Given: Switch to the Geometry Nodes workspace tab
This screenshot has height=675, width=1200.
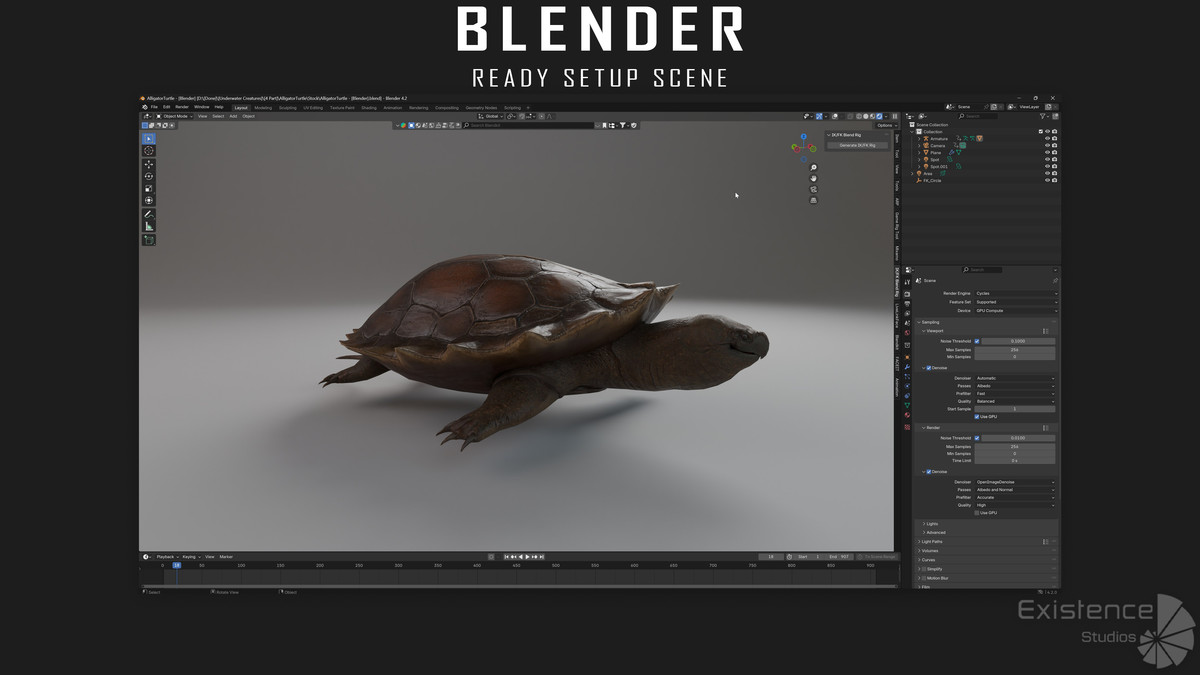Looking at the screenshot, I should 481,108.
